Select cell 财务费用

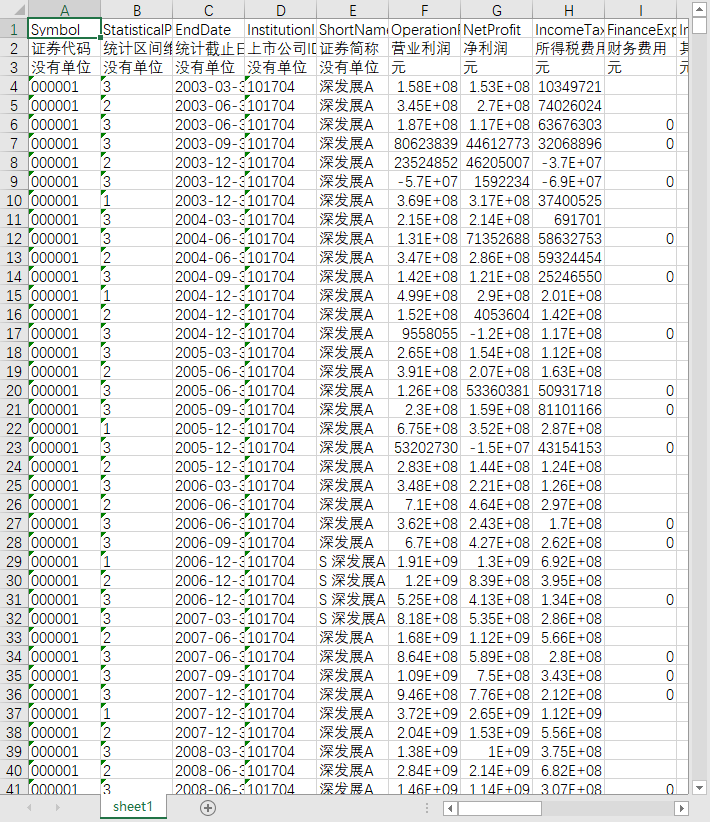[x=640, y=48]
